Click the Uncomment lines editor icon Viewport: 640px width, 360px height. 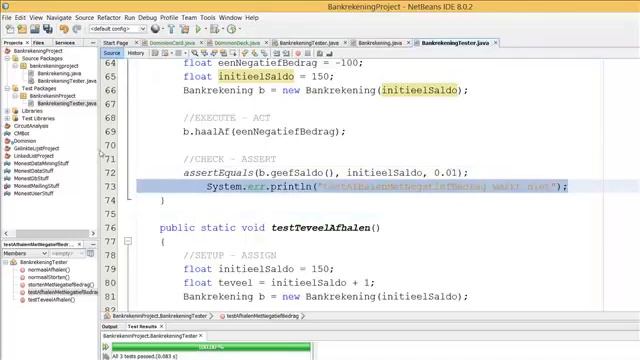pos(329,53)
